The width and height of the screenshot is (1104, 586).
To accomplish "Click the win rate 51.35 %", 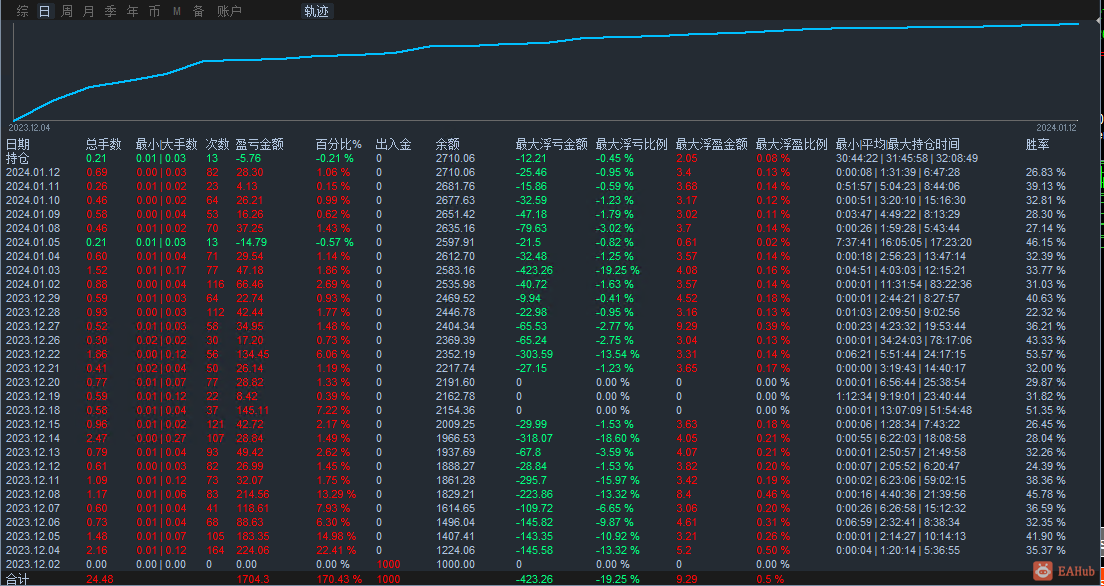I will point(1046,410).
